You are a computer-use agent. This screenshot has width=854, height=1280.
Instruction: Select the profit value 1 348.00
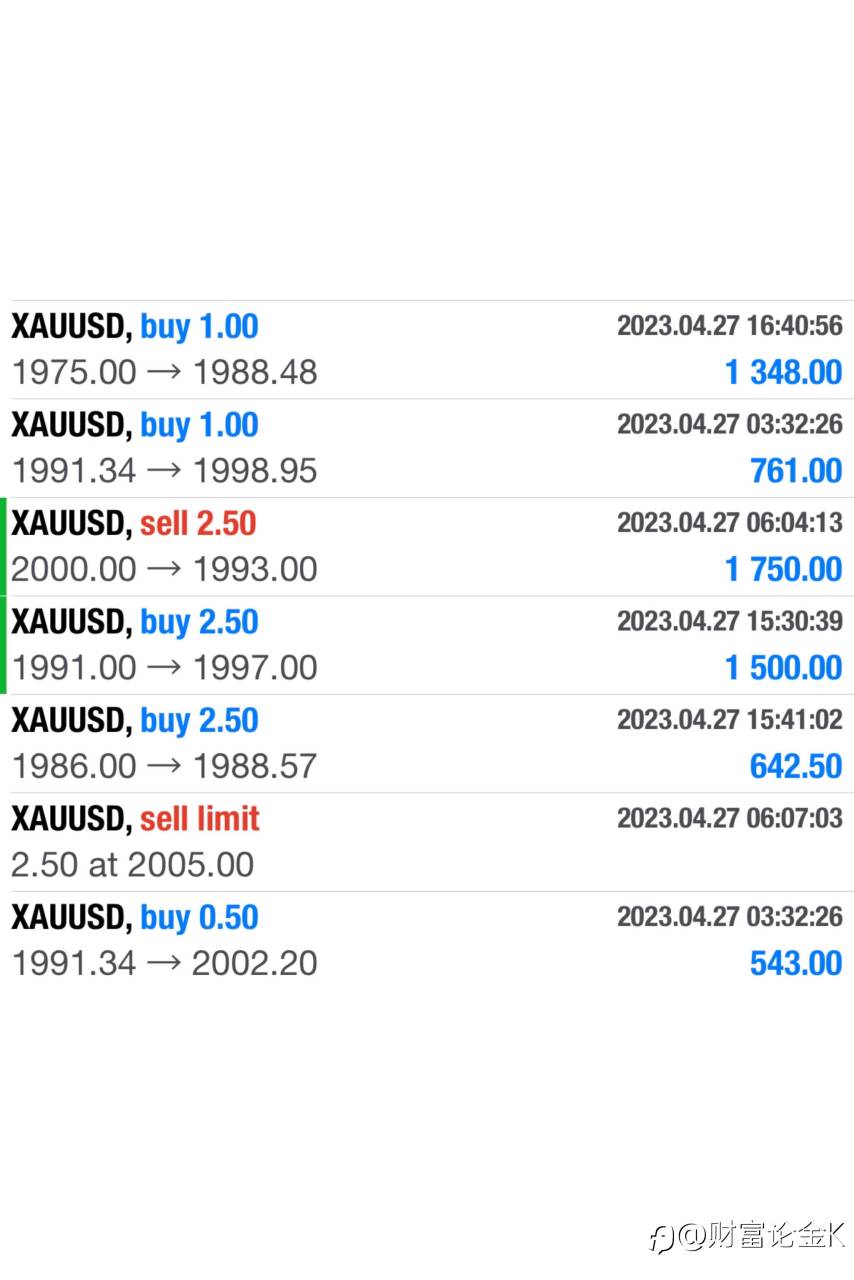click(x=783, y=372)
